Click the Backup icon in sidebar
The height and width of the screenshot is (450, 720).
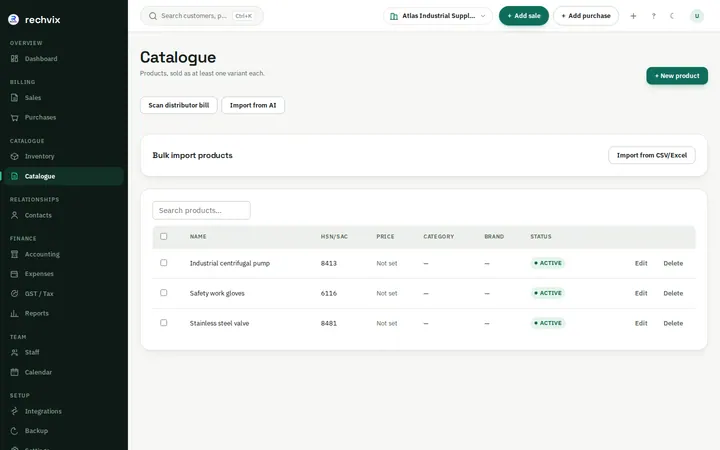[15, 431]
